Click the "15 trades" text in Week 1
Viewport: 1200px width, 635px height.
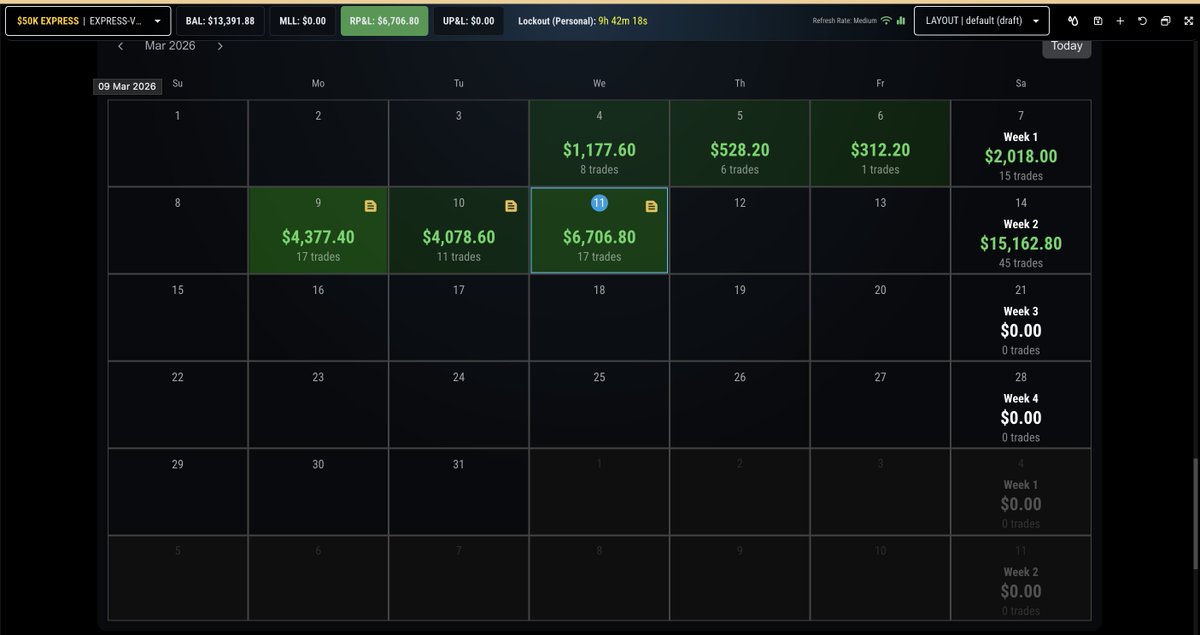coord(1021,176)
